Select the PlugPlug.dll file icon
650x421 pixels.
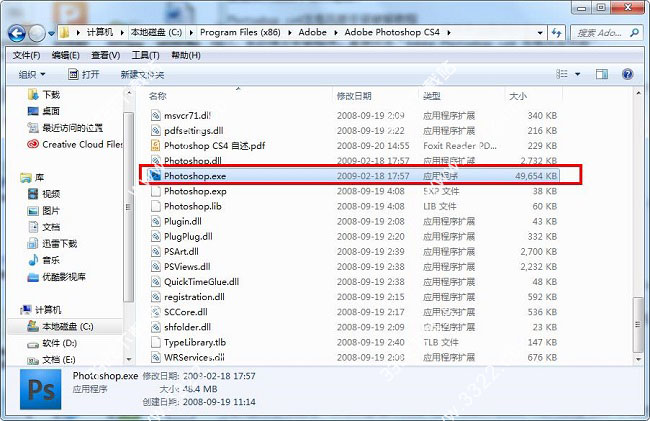(x=155, y=237)
